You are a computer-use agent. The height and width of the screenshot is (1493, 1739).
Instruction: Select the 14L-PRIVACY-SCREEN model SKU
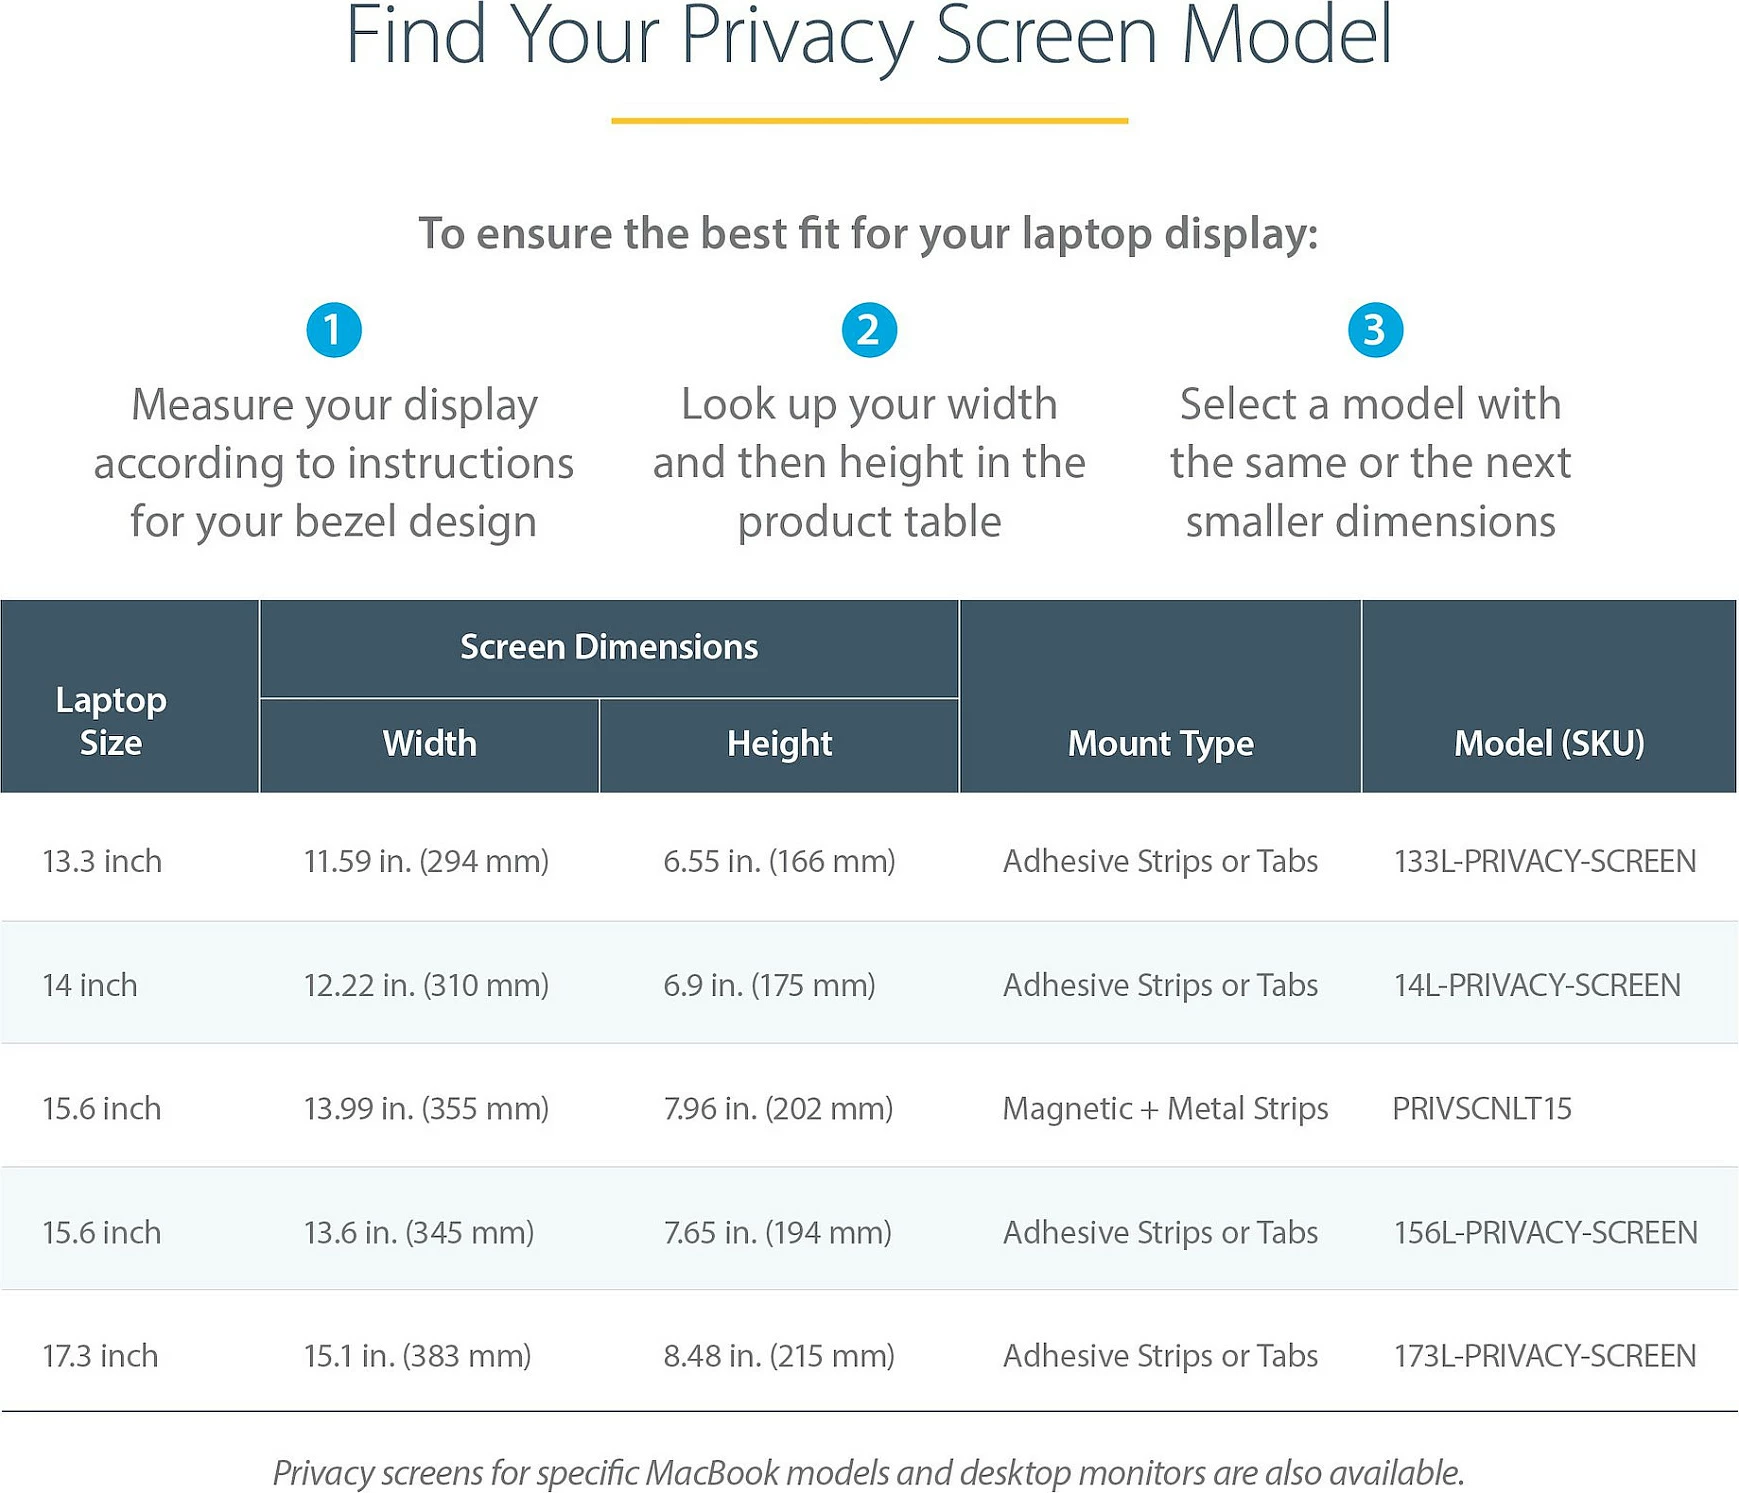coord(1537,985)
